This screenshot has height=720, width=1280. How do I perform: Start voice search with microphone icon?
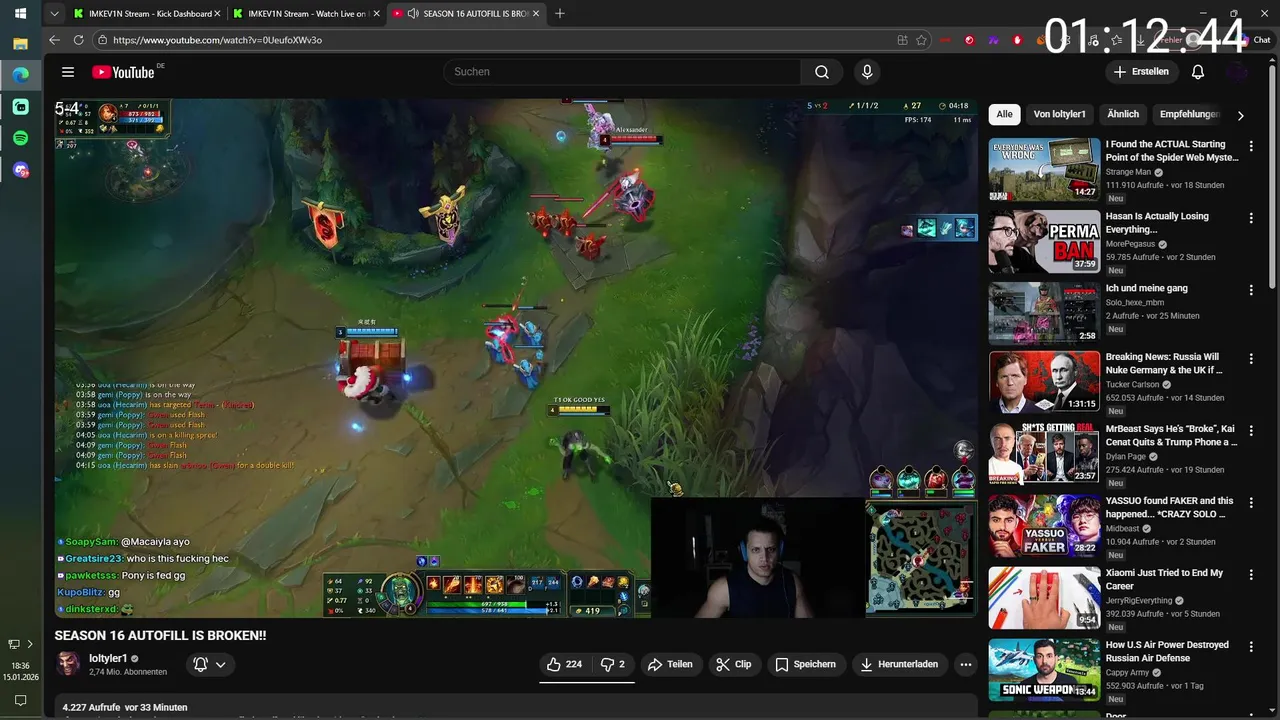tap(867, 72)
